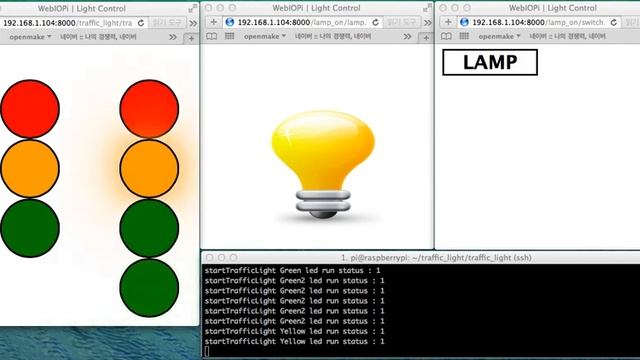Click terminal title 'pi@raspberrypi: ~/traffic_light'

click(436, 258)
